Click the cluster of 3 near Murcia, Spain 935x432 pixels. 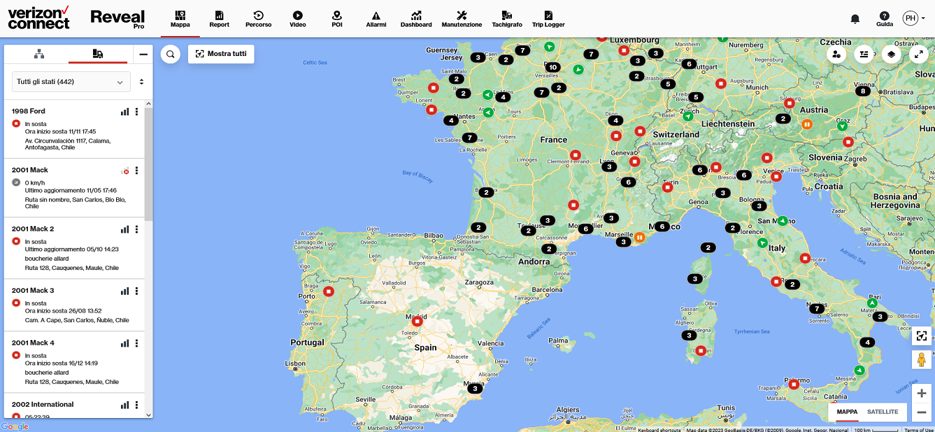point(475,388)
